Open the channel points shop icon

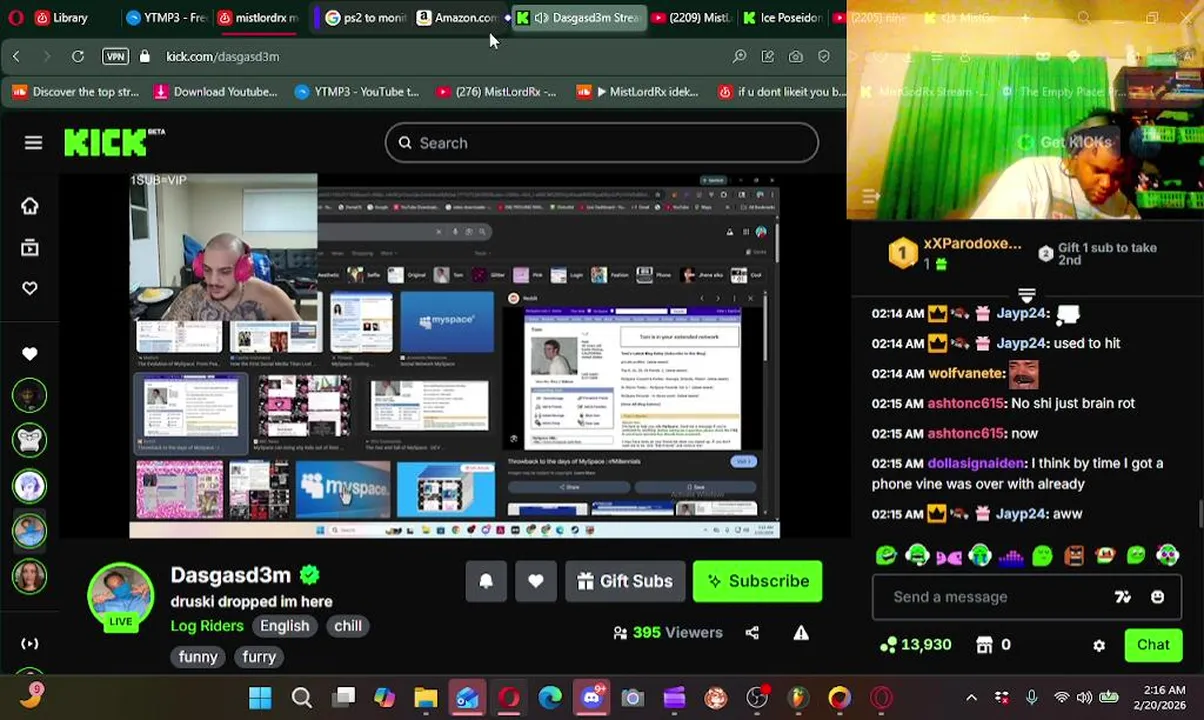pos(984,645)
